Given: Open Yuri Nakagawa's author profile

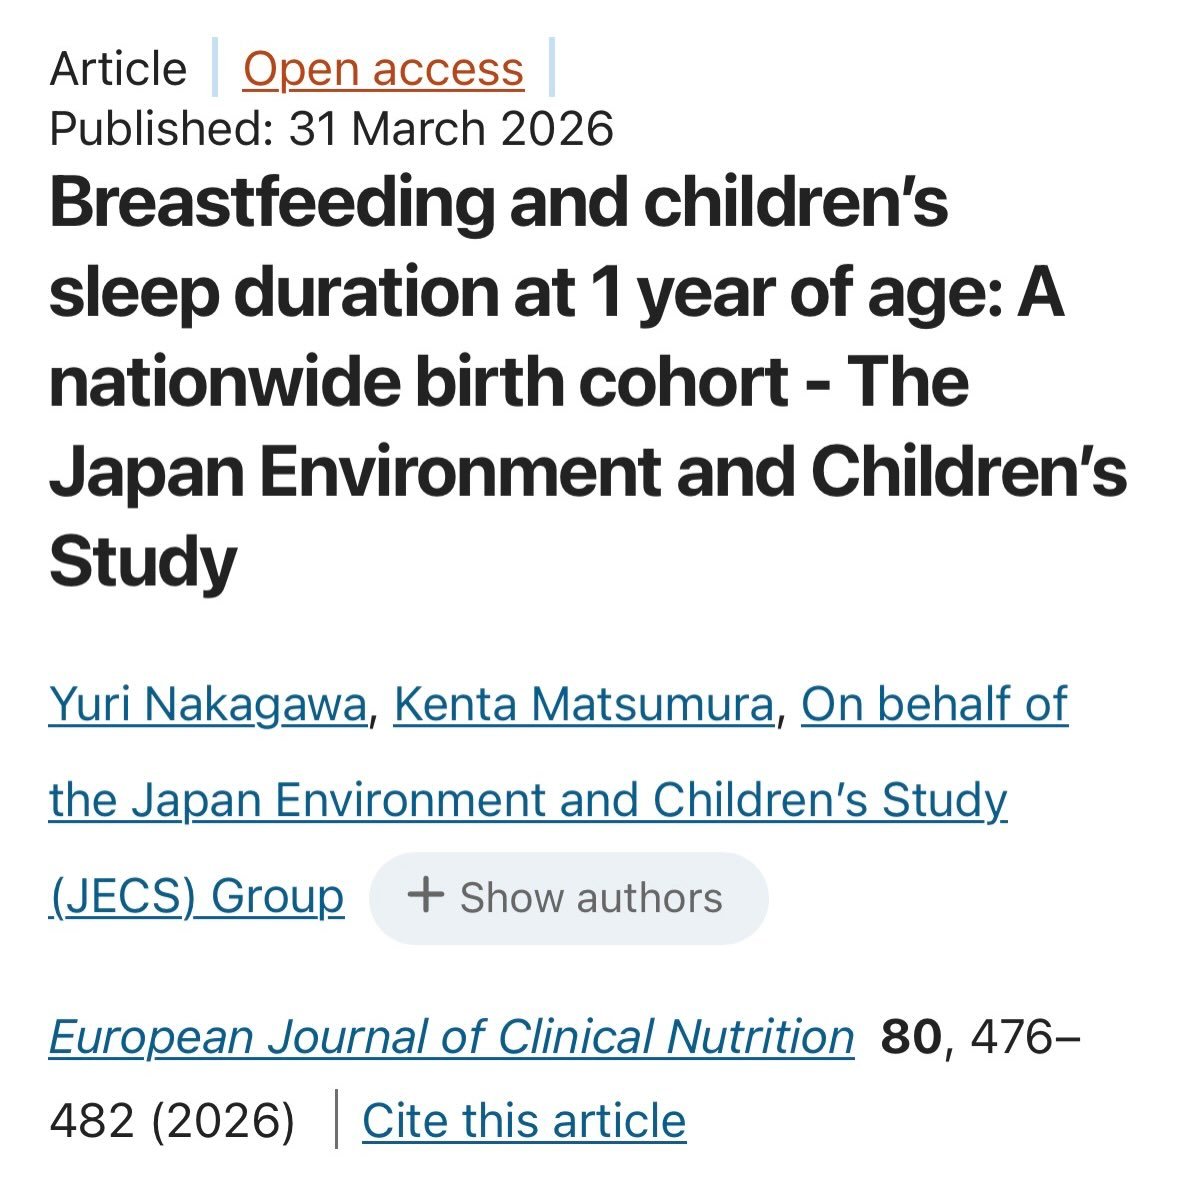Looking at the screenshot, I should click(208, 705).
